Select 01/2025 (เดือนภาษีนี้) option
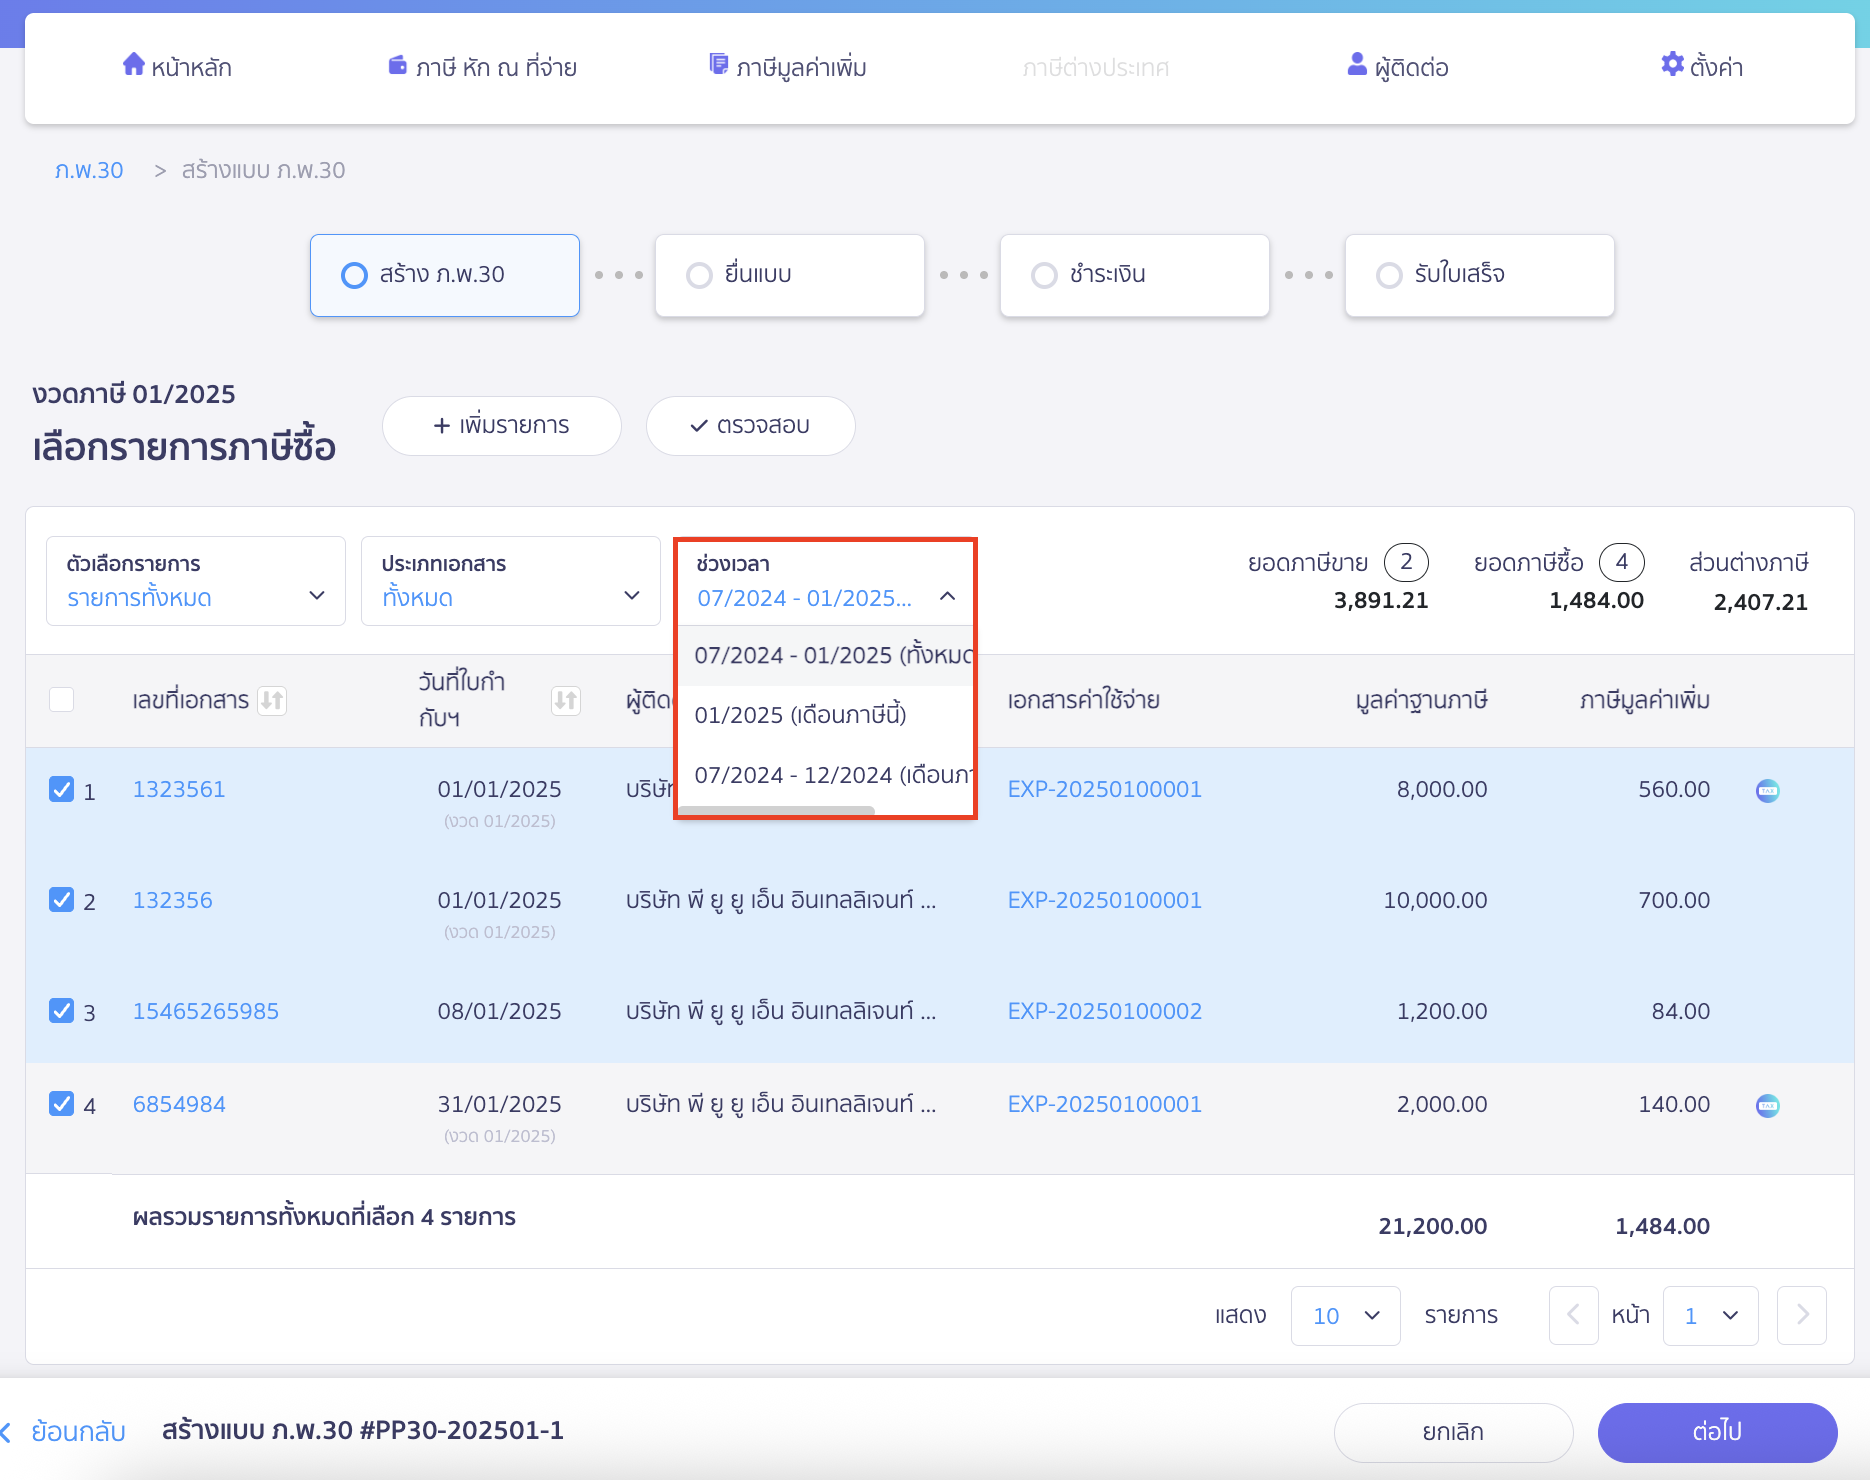This screenshot has height=1480, width=1870. pyautogui.click(x=800, y=715)
